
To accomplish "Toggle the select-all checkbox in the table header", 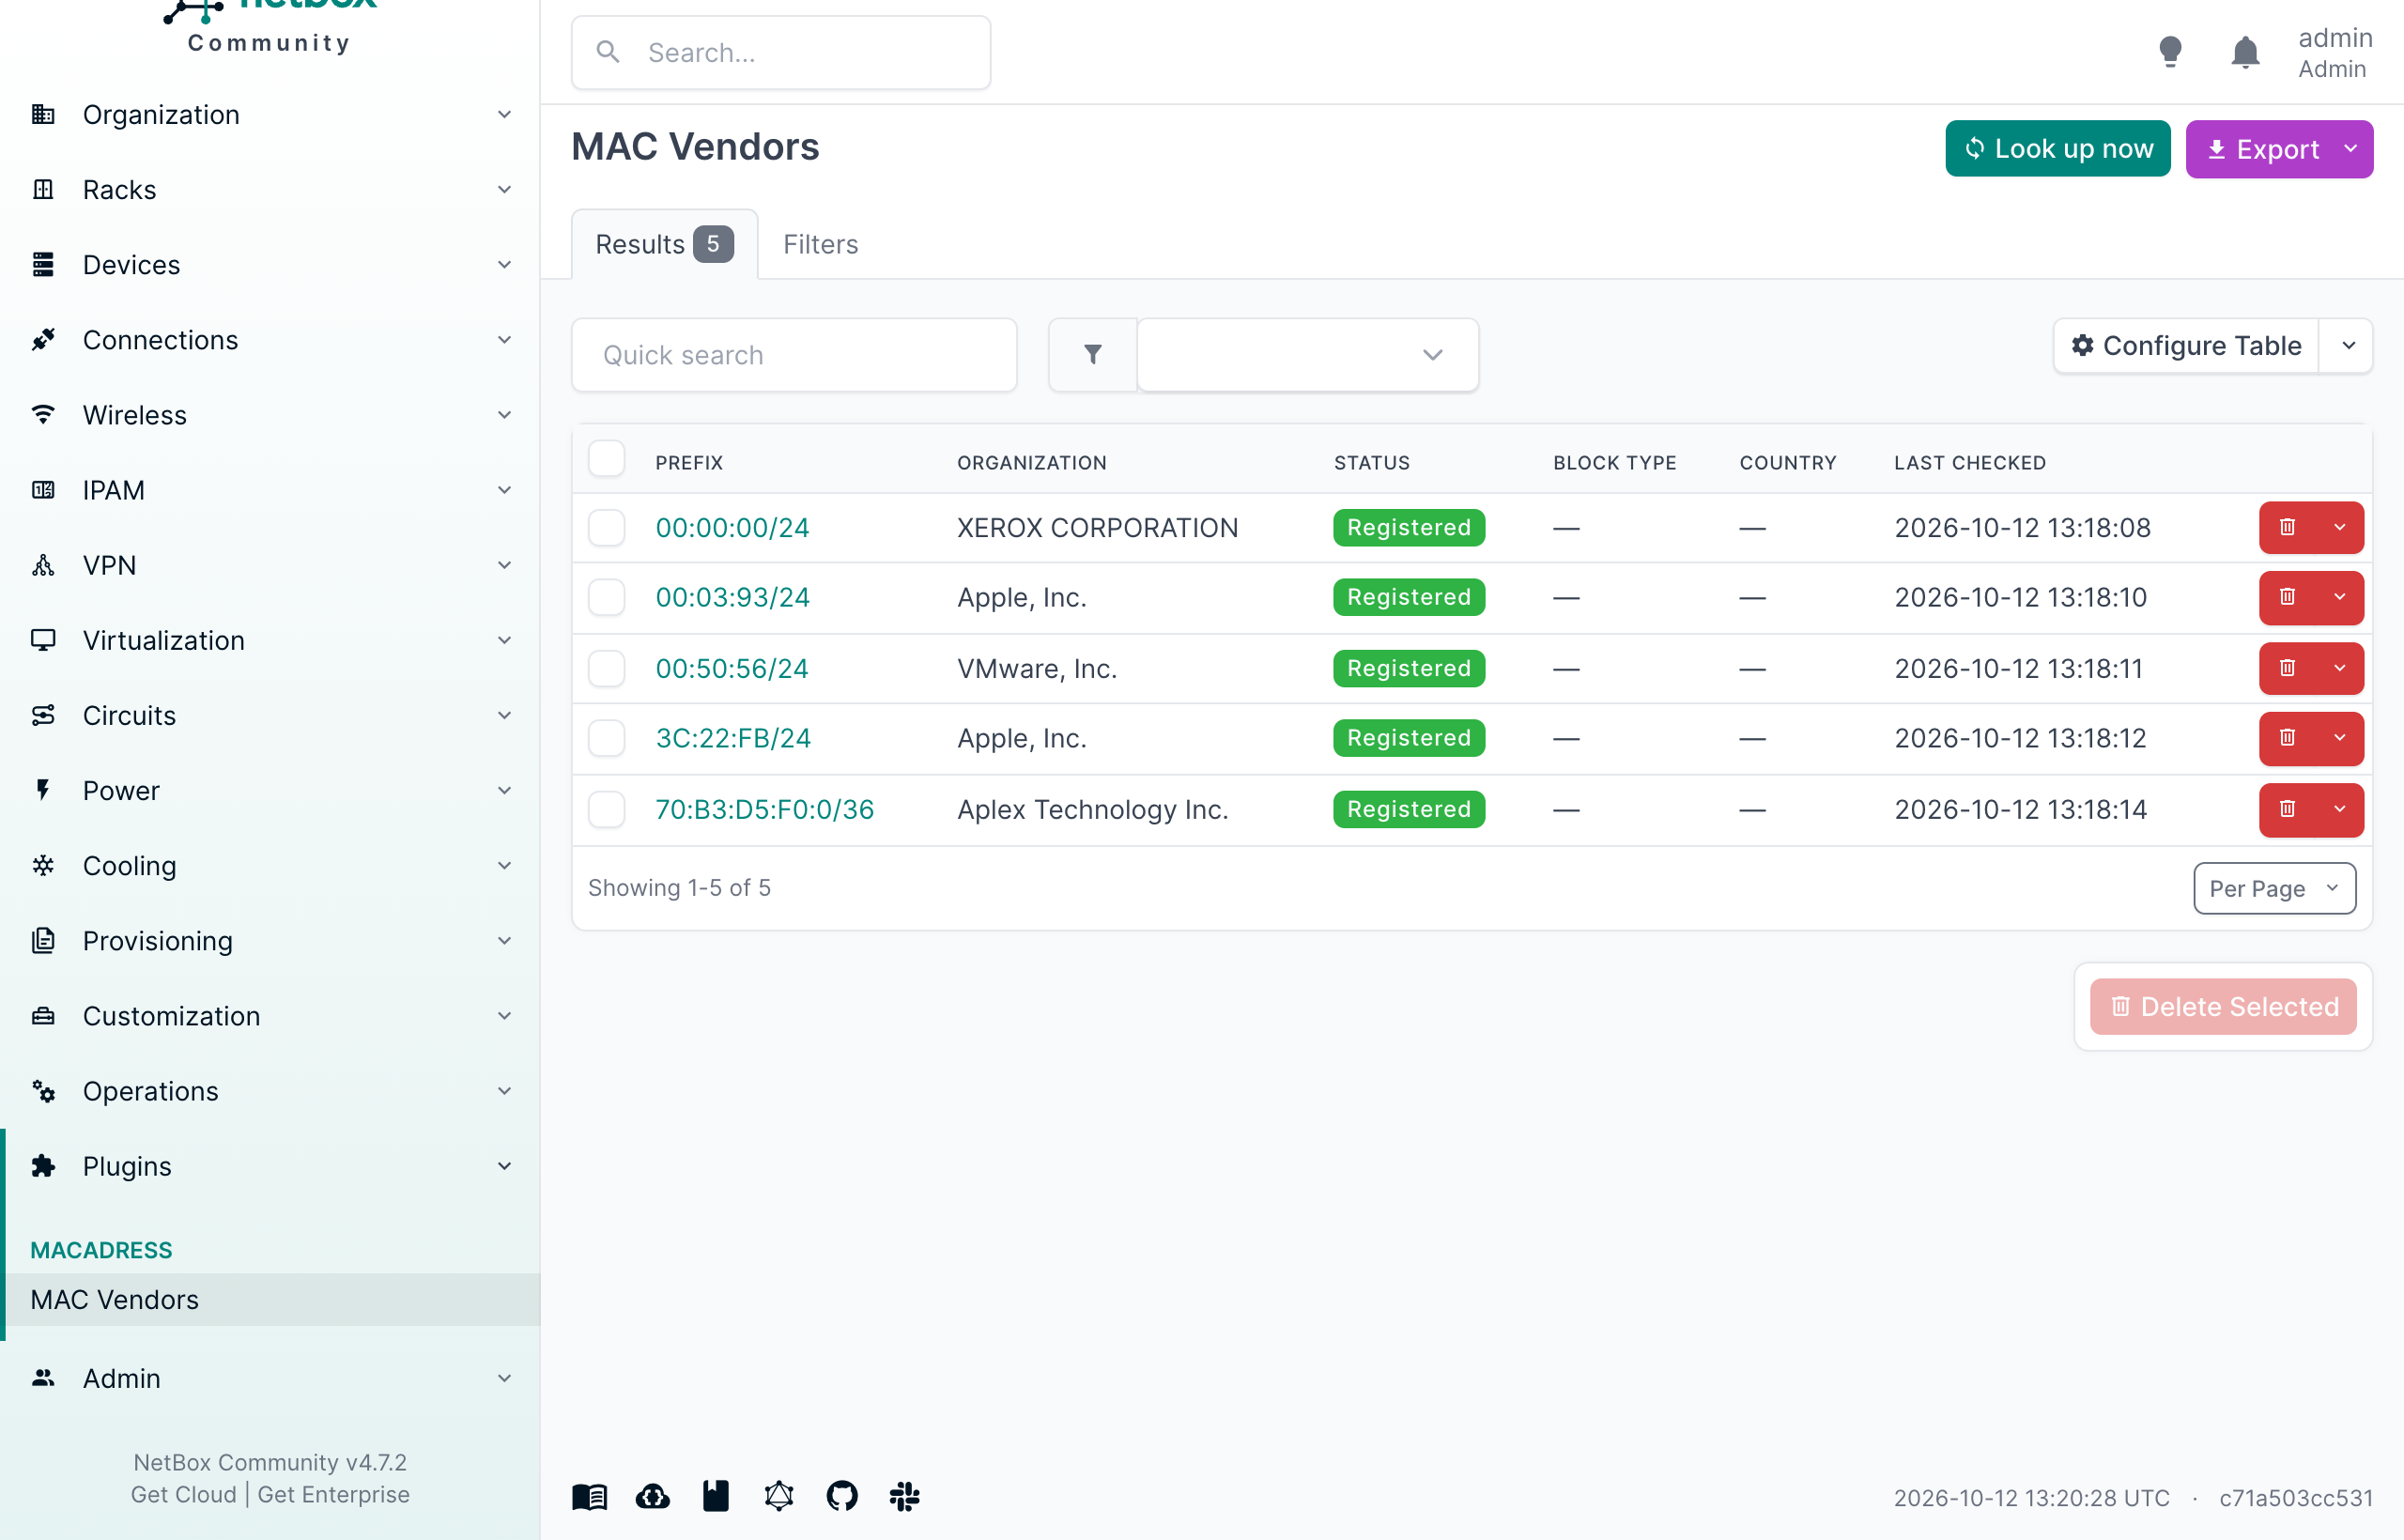I will (607, 459).
